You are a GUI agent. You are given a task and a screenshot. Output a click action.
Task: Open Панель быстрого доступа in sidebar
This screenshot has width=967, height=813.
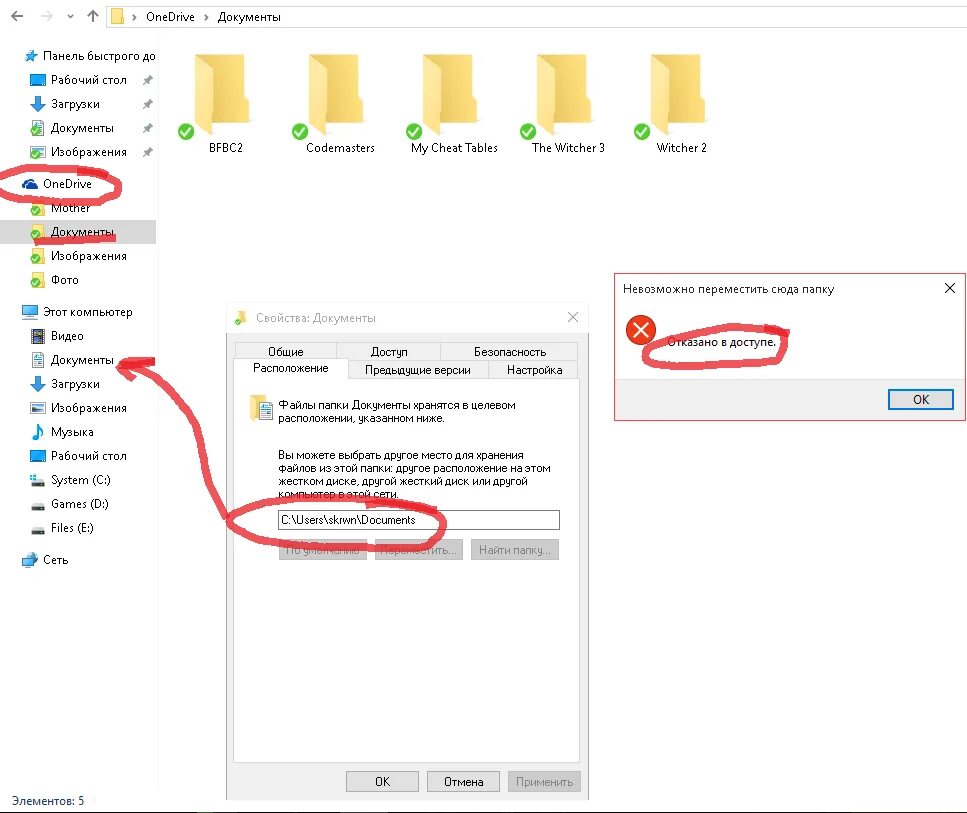(89, 56)
